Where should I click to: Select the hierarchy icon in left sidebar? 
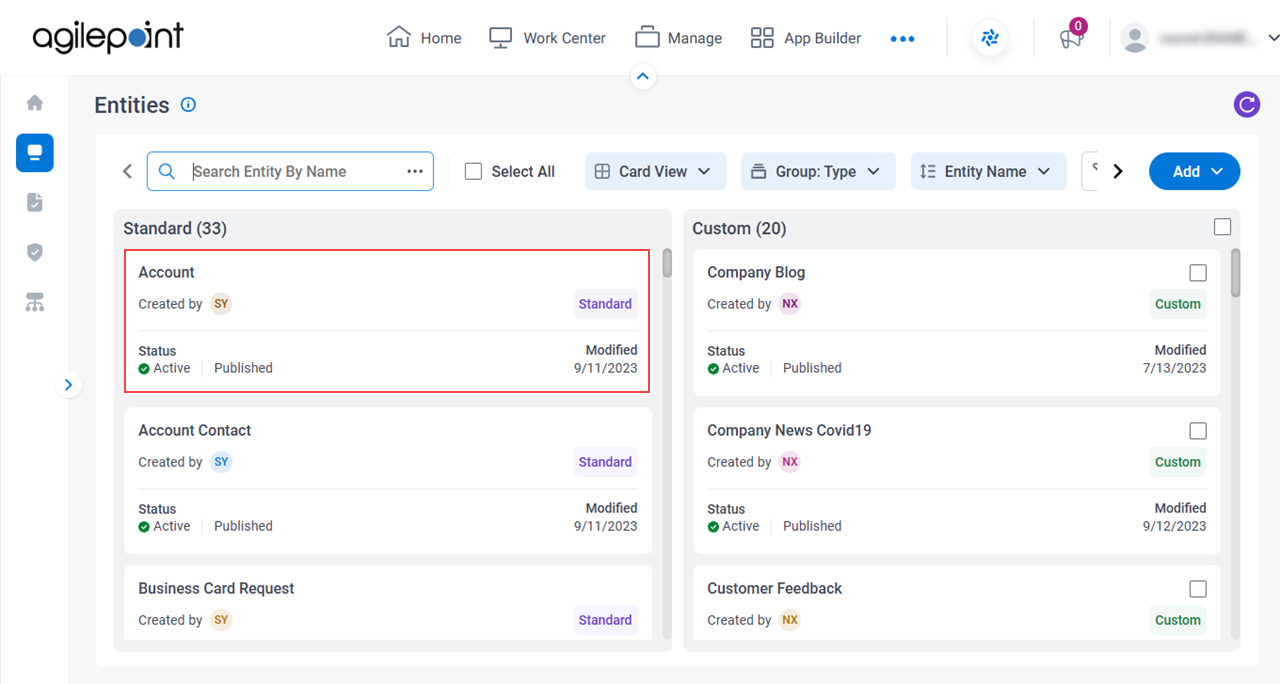click(35, 302)
